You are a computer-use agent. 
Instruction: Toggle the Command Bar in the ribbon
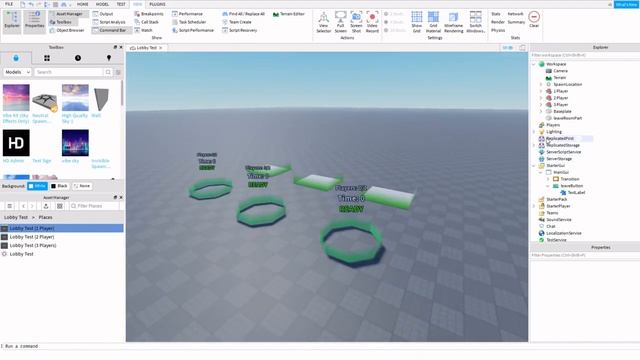110,30
